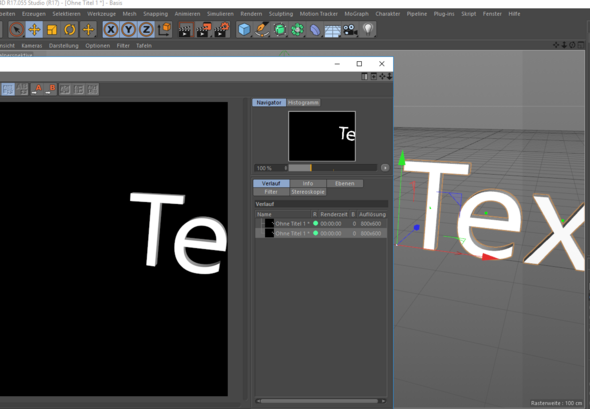Select the Info tab
The width and height of the screenshot is (590, 409).
pos(308,183)
